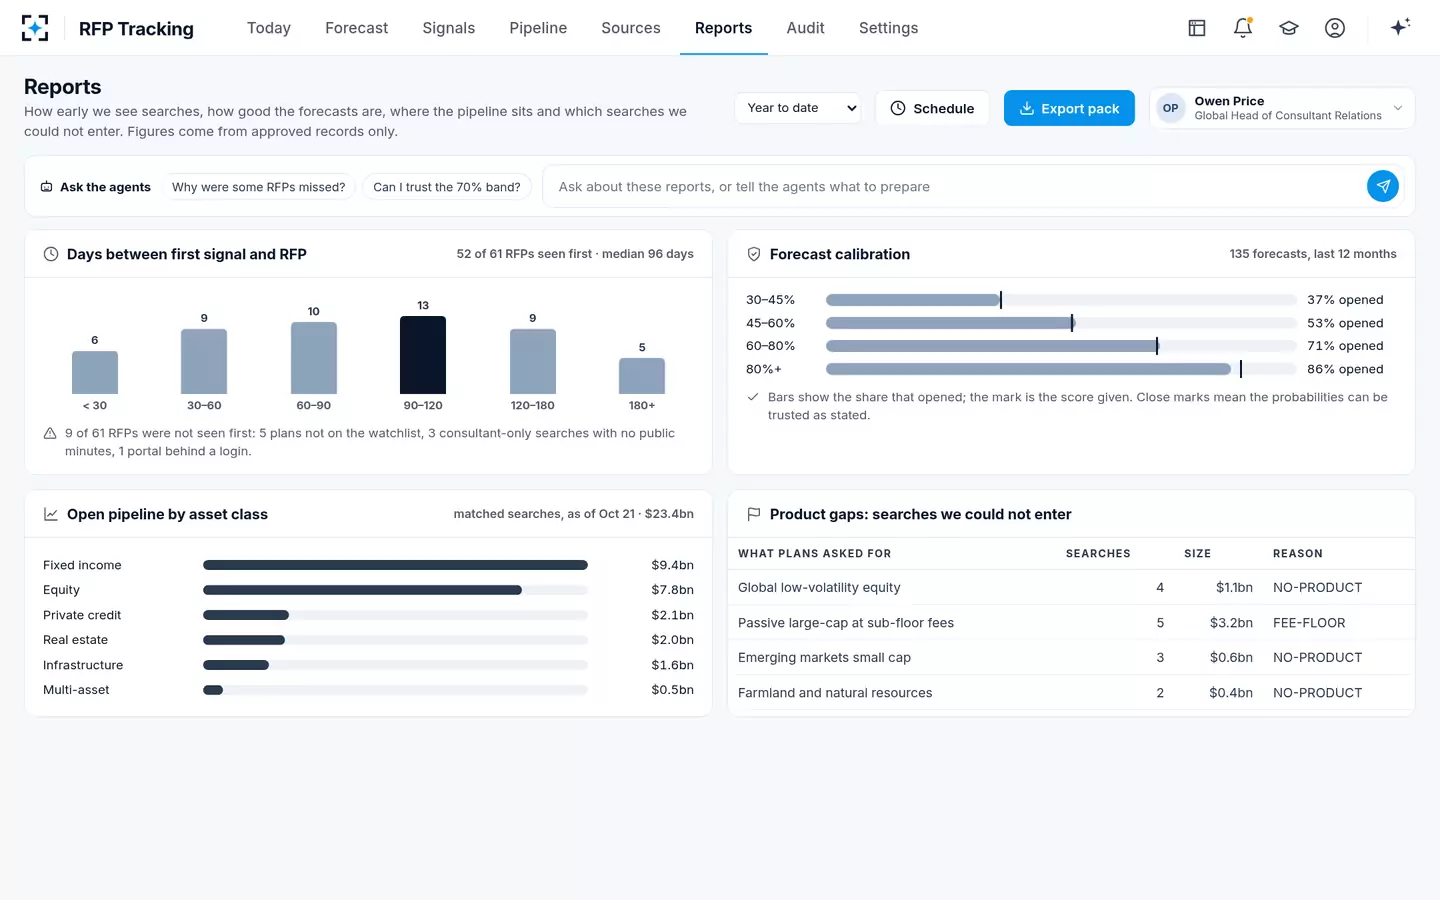The width and height of the screenshot is (1440, 900).
Task: Open the notifications bell
Action: 1243,28
